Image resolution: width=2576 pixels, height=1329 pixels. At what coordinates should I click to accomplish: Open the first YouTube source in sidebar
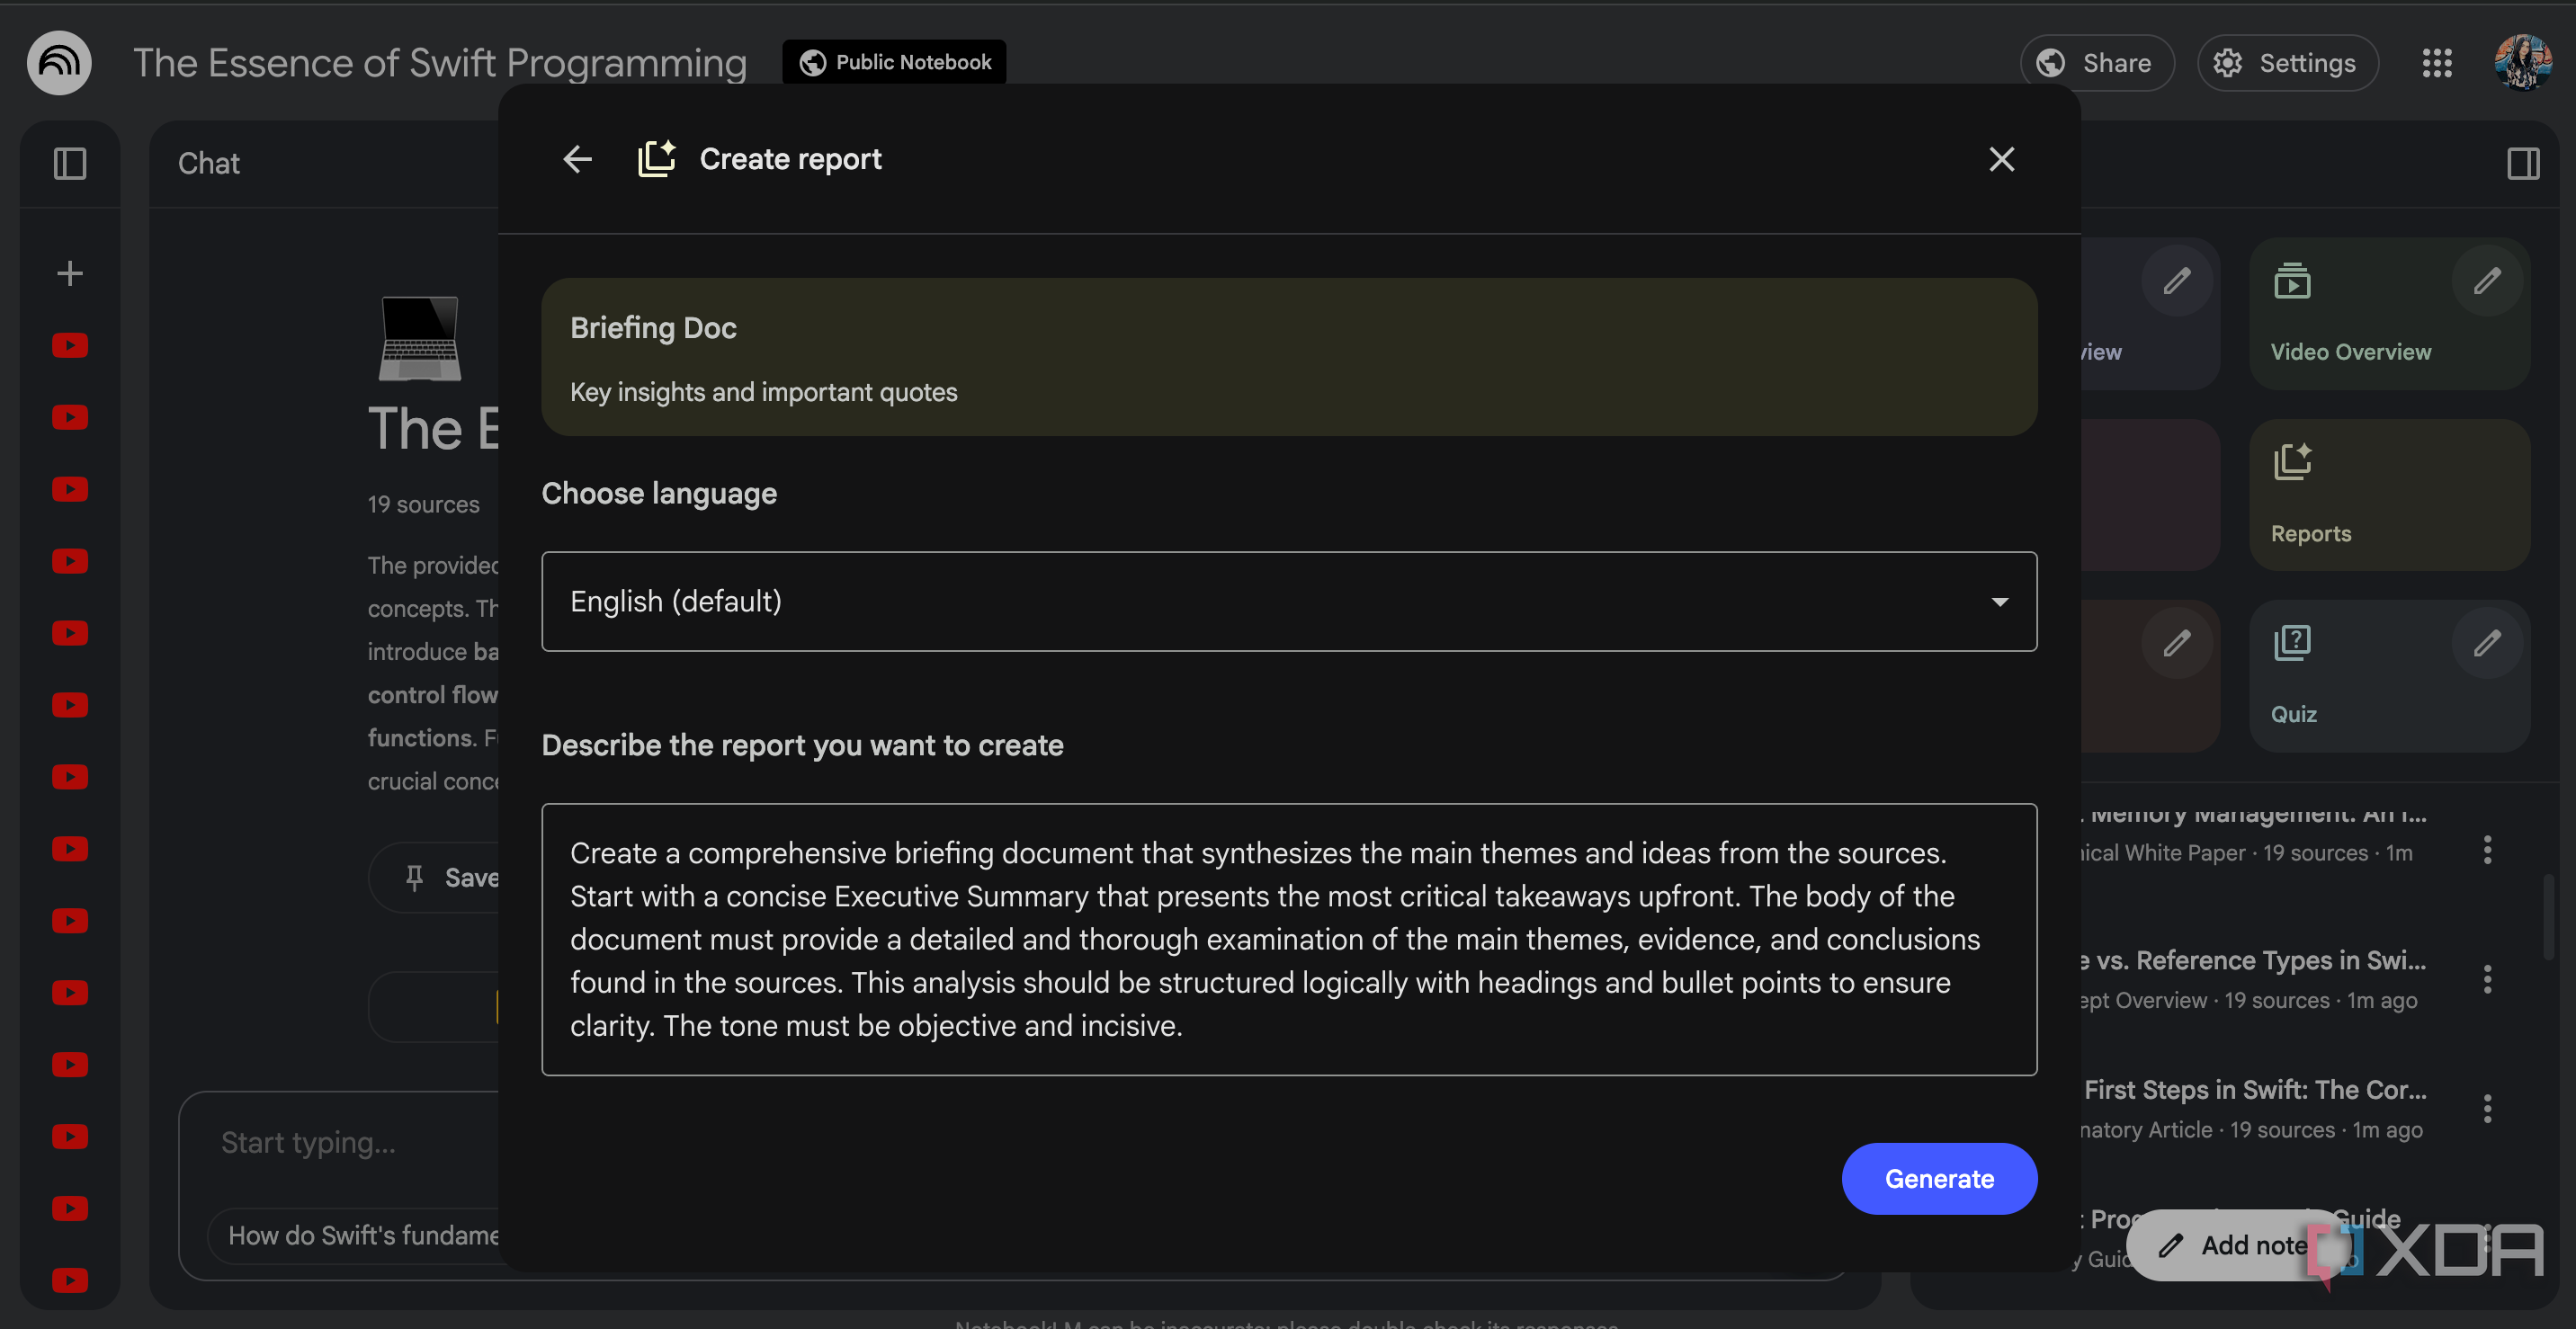click(x=69, y=345)
